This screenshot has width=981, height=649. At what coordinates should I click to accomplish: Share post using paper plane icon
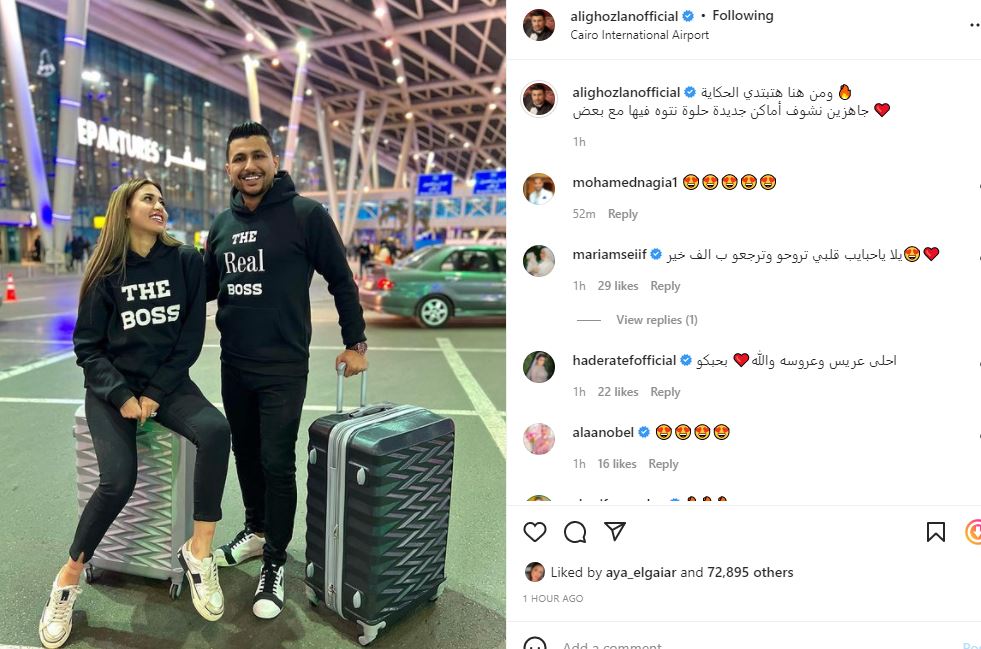(615, 531)
